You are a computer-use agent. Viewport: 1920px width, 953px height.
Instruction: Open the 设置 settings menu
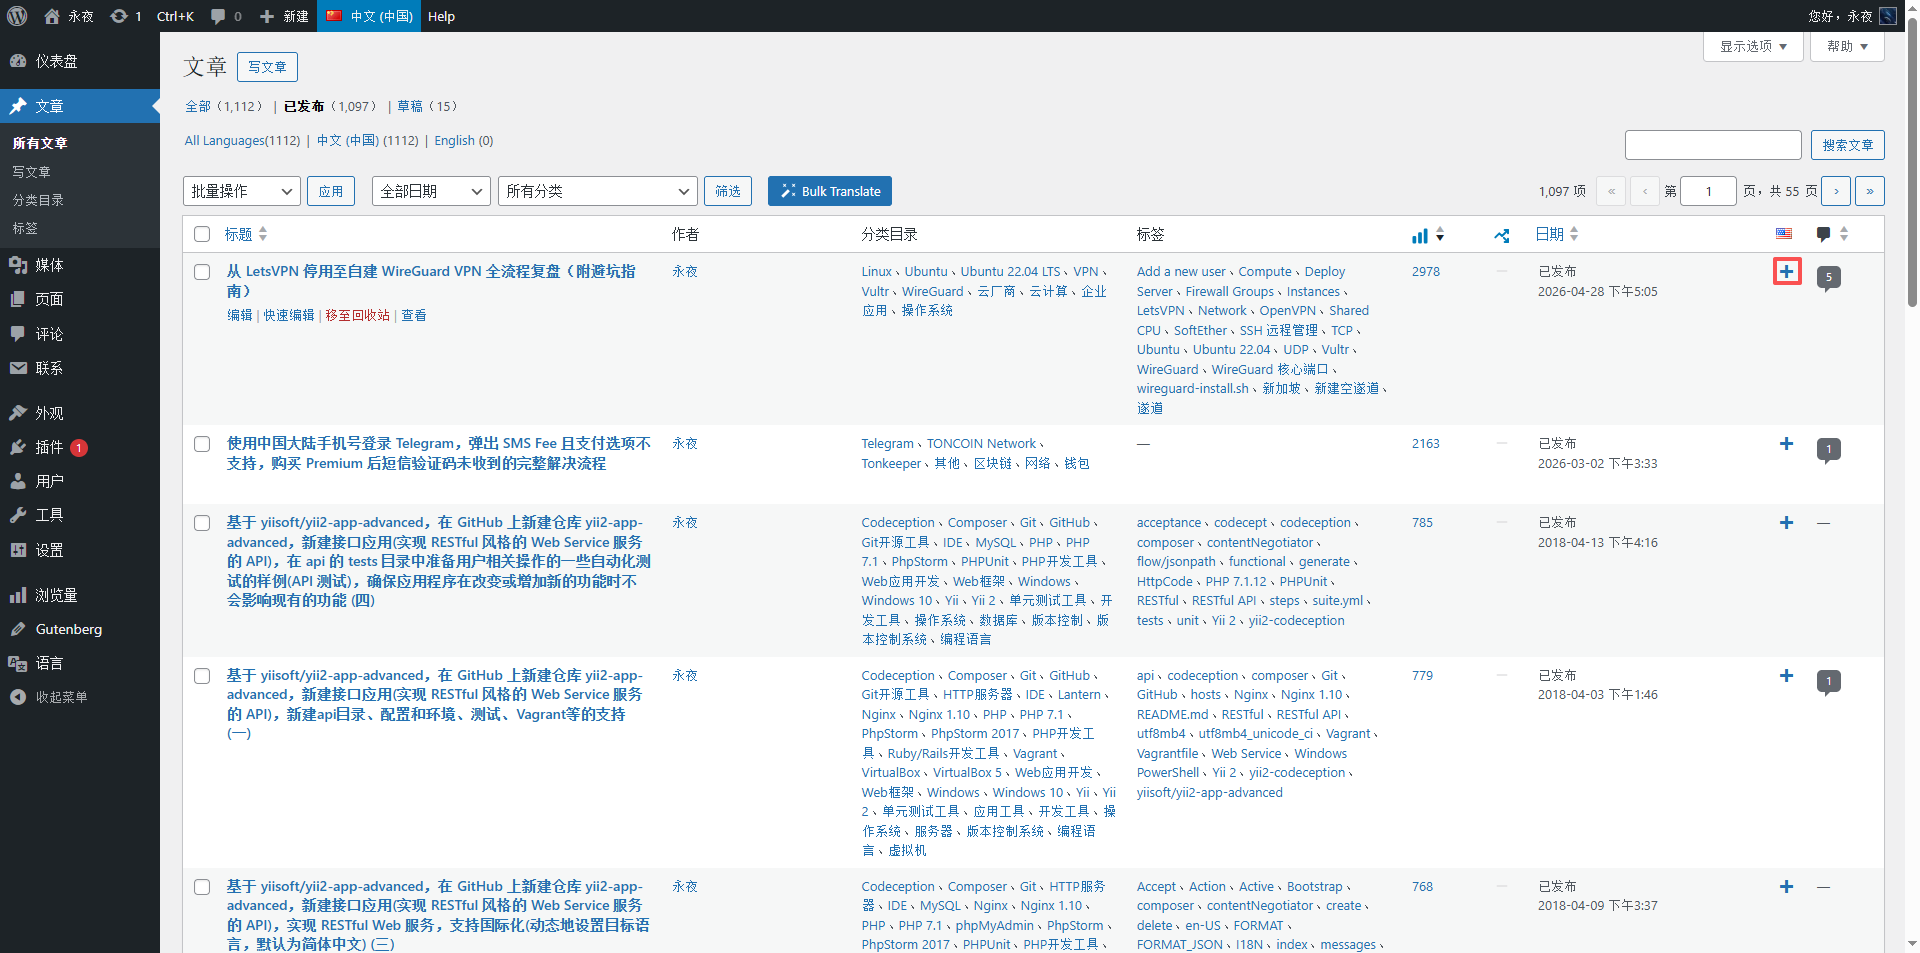coord(80,550)
